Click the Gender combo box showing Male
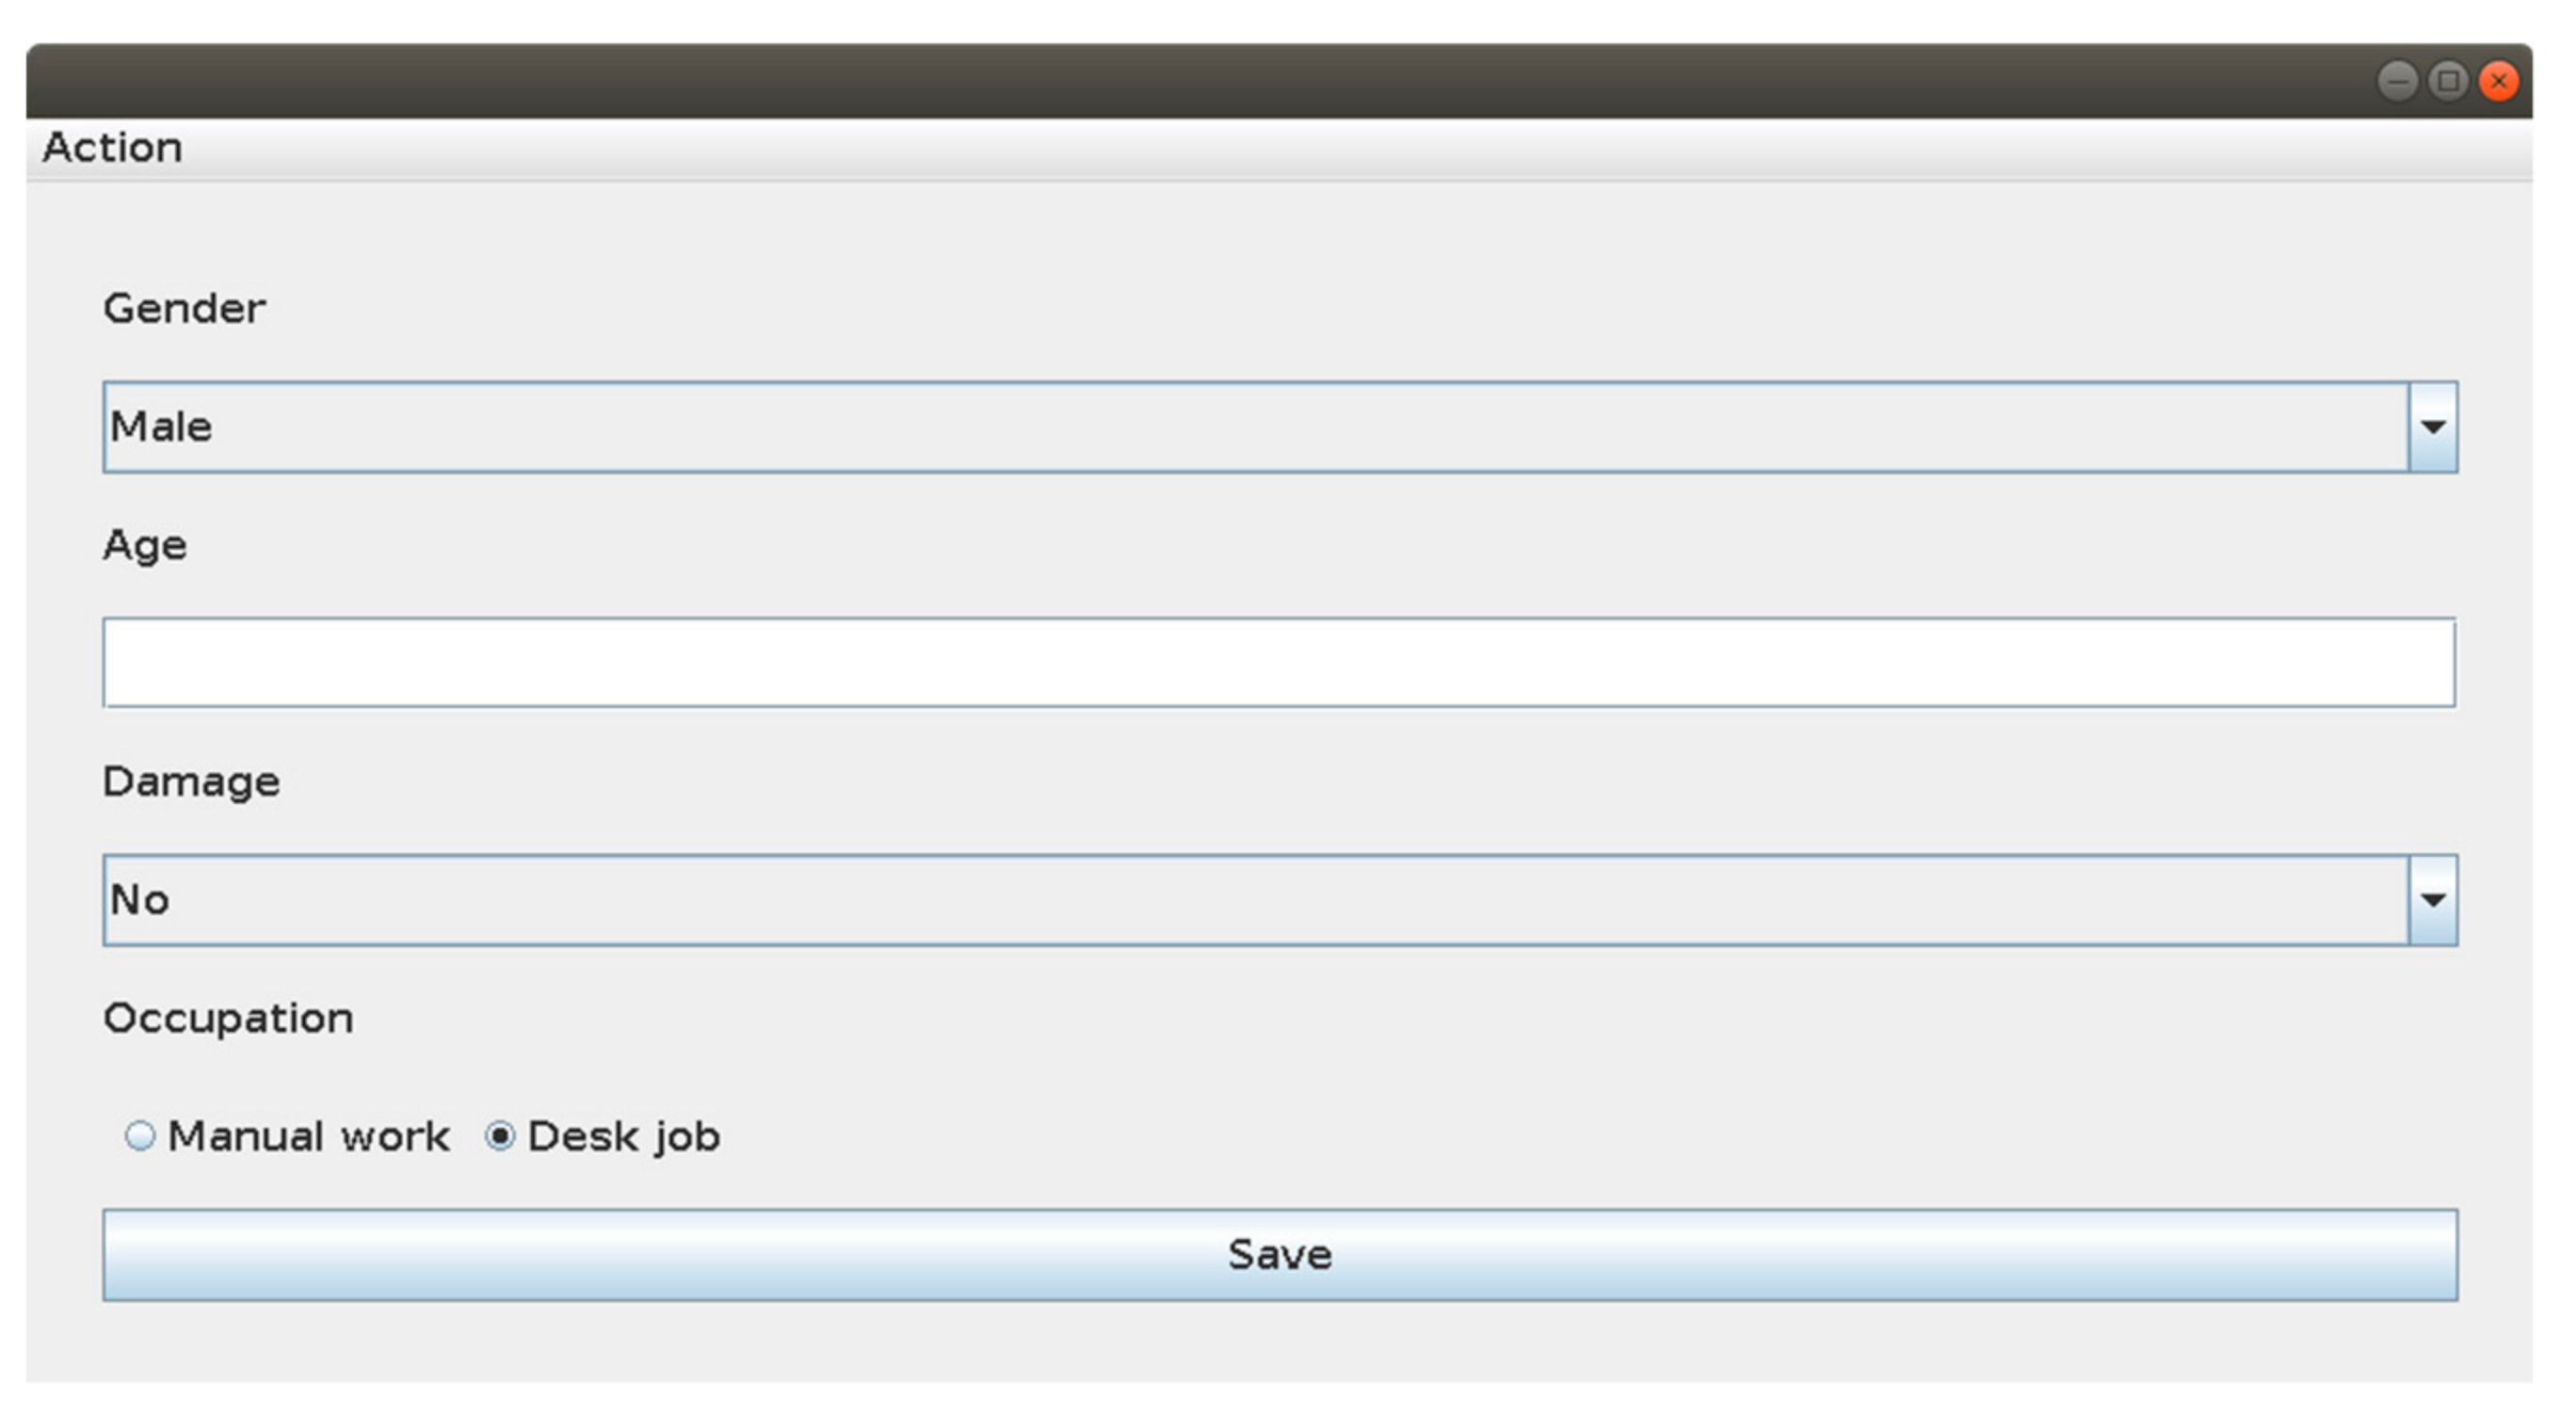The image size is (2576, 1416). (1255, 427)
